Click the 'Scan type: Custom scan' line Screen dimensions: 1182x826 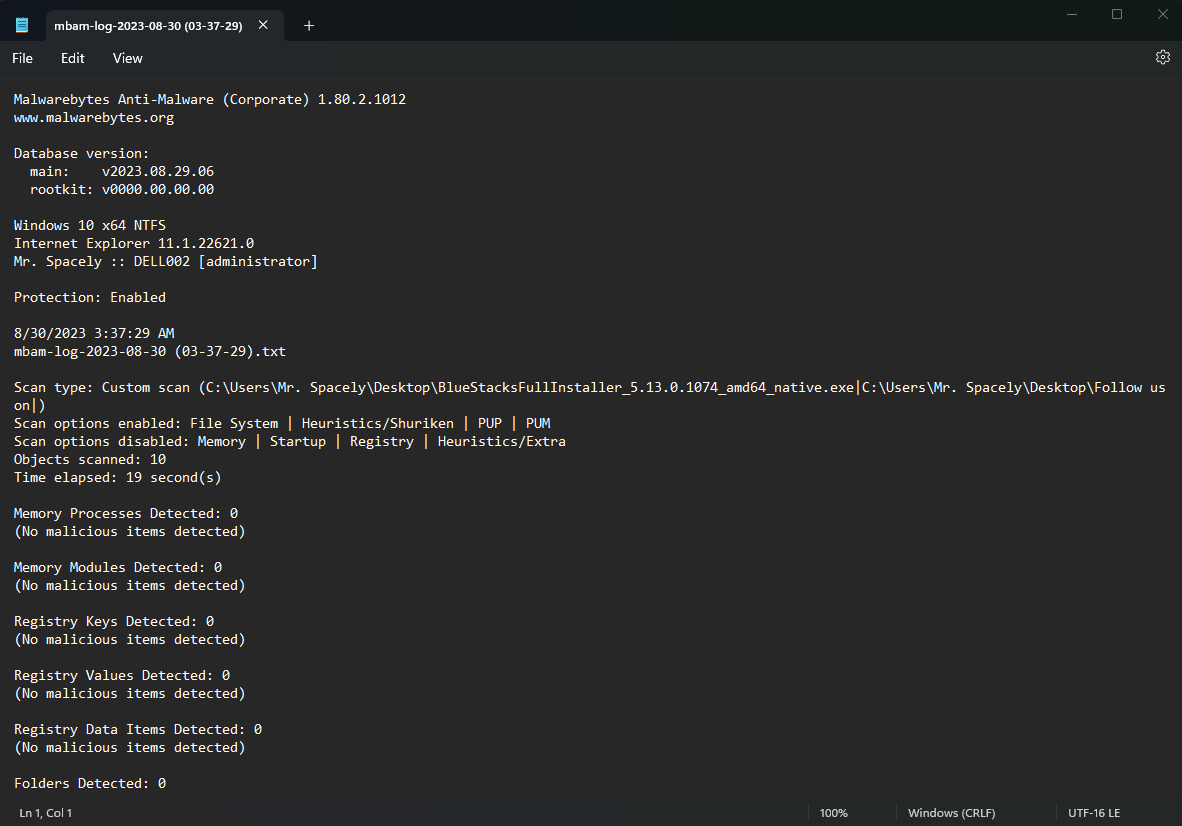(x=589, y=387)
